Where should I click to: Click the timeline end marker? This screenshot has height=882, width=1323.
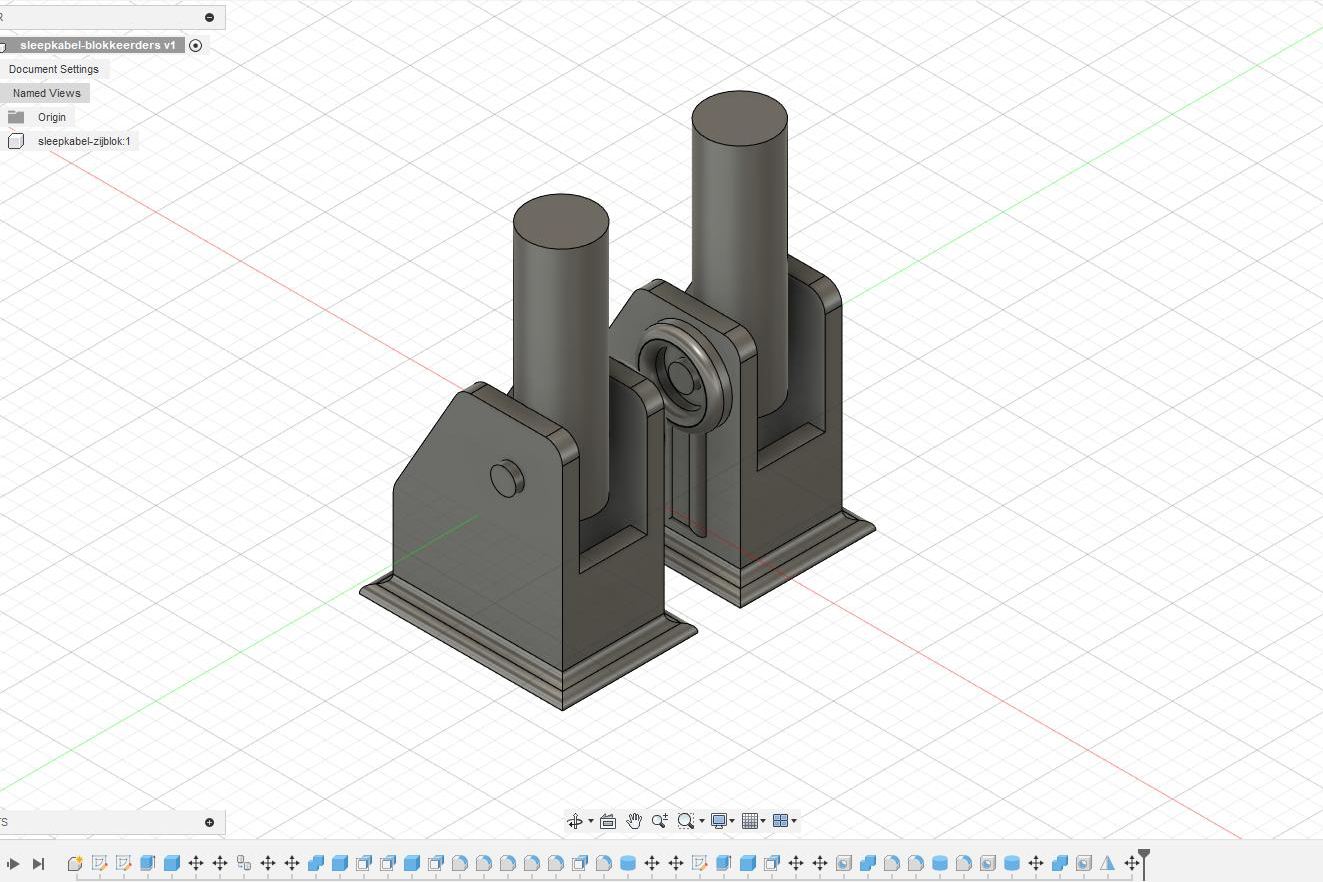(x=1144, y=862)
